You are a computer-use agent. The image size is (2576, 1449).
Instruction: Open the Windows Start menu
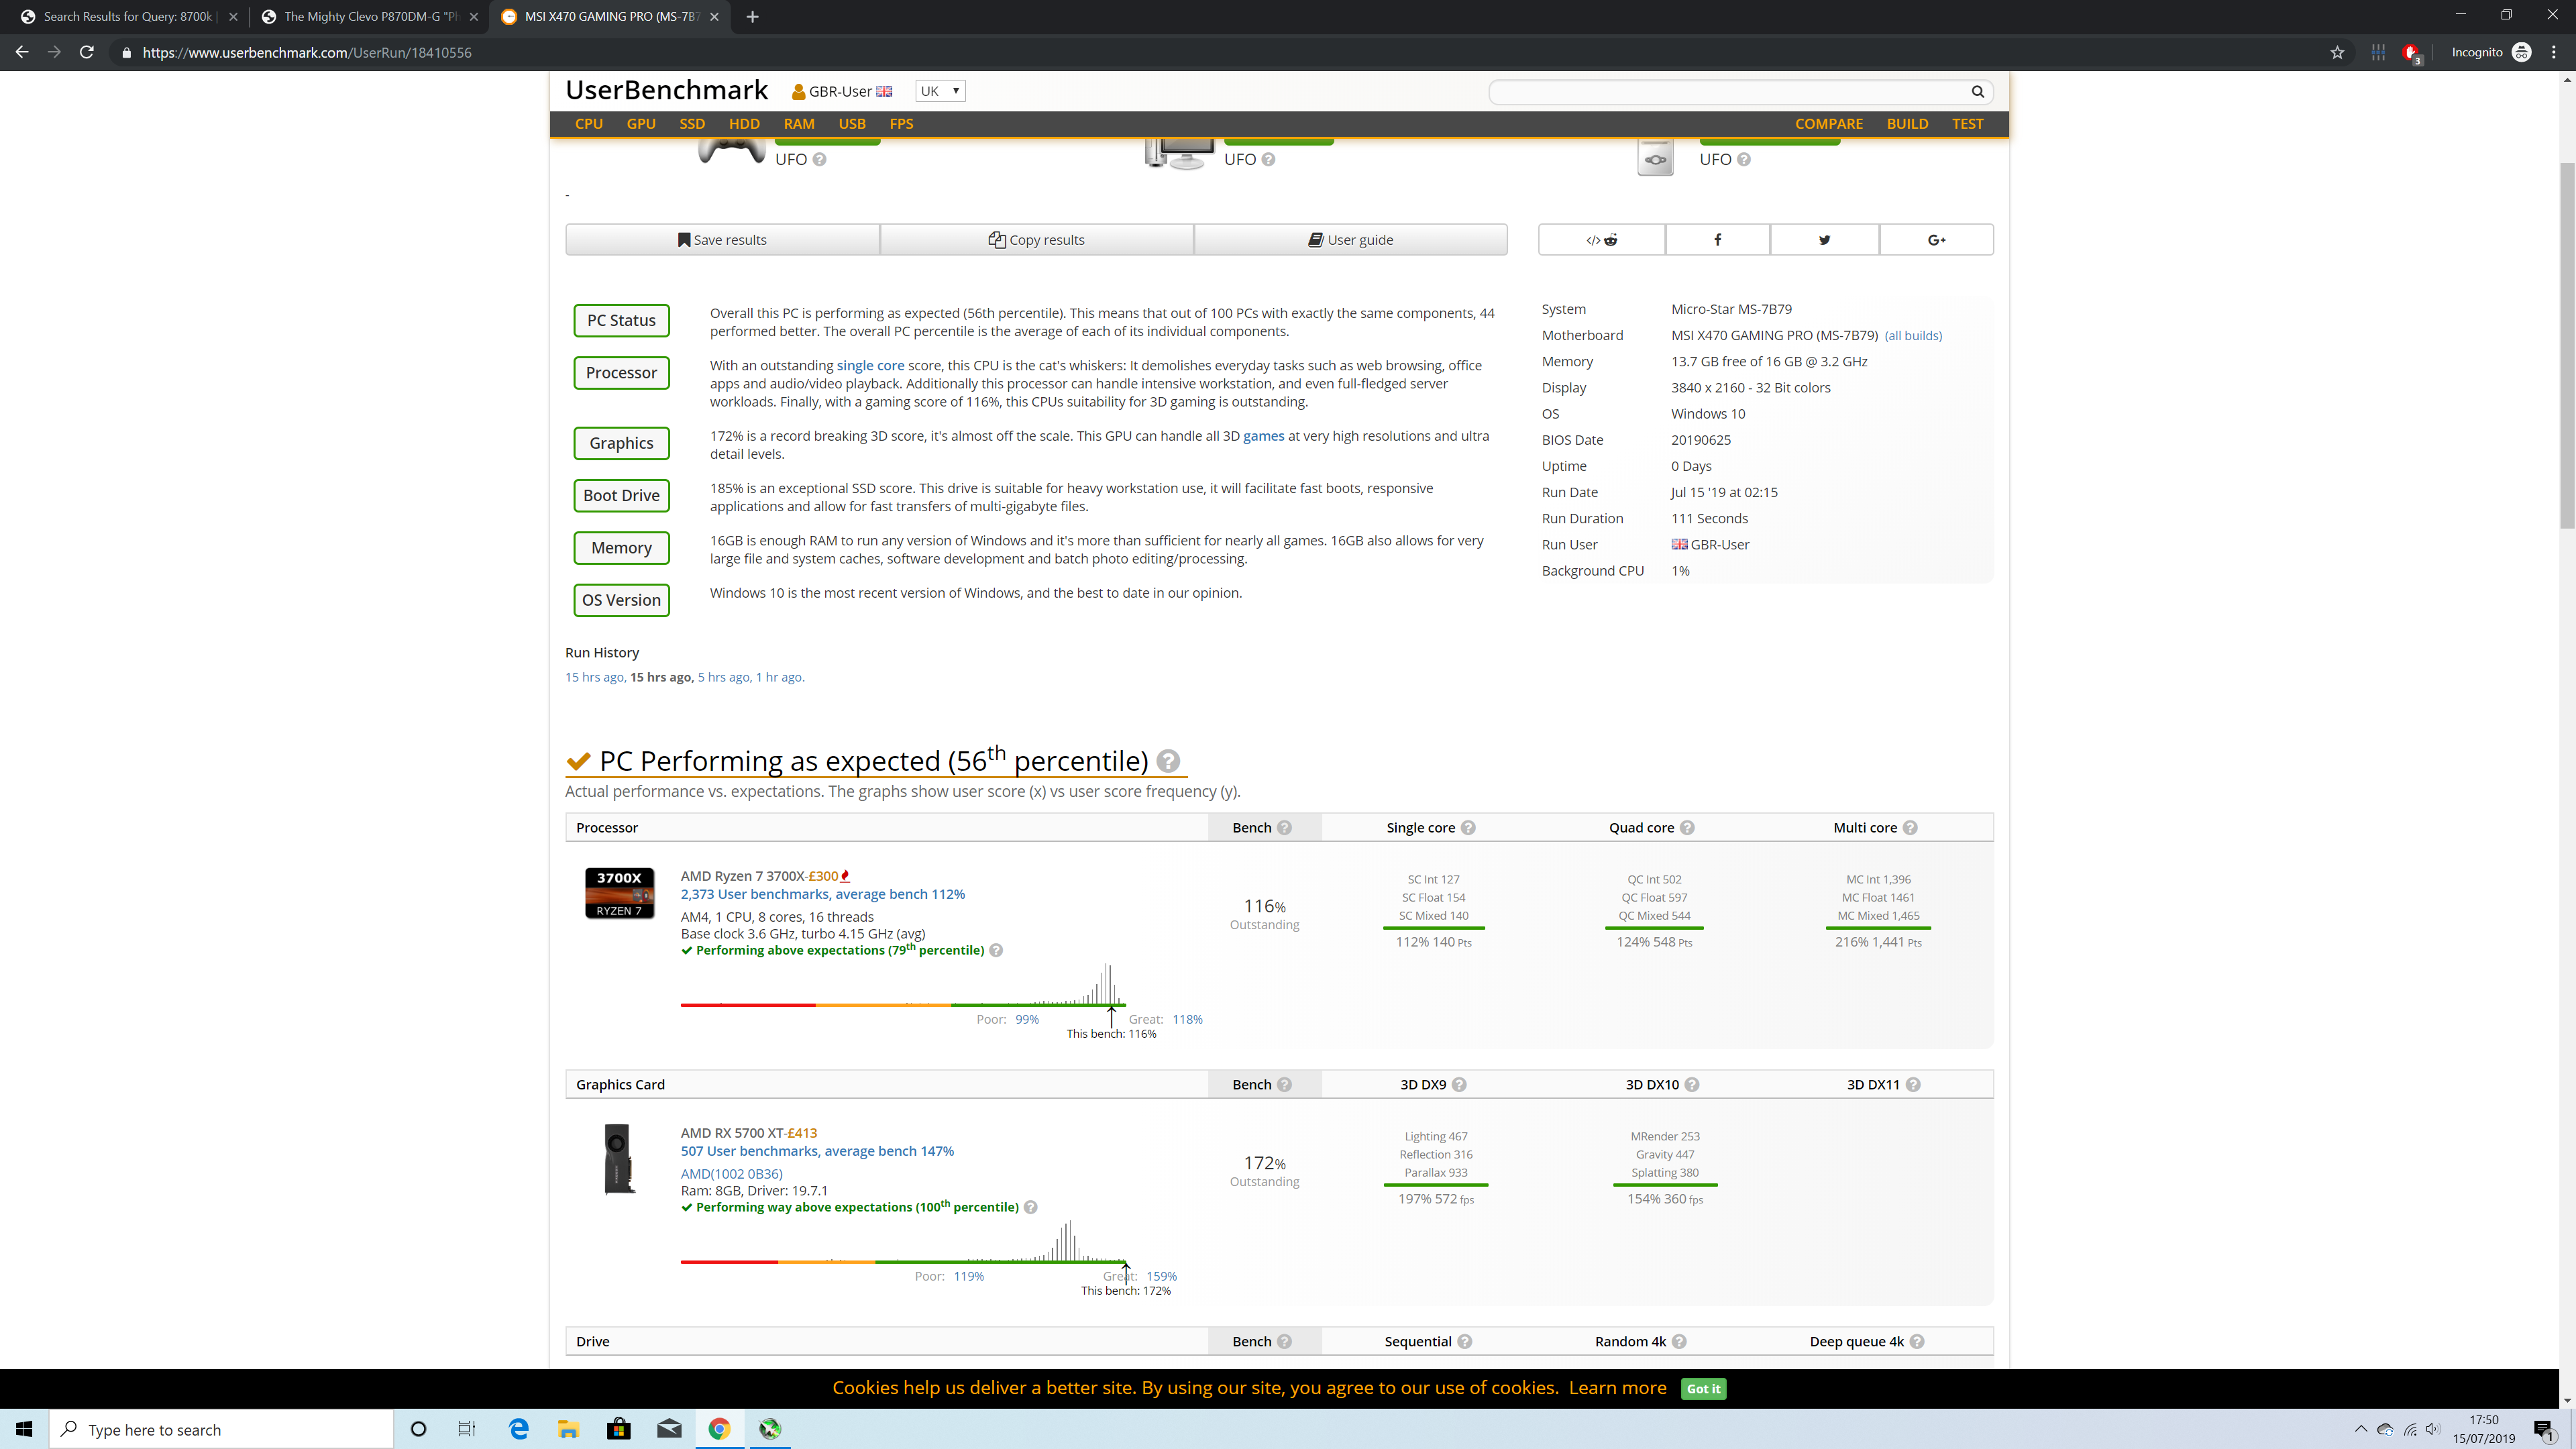click(x=24, y=1429)
